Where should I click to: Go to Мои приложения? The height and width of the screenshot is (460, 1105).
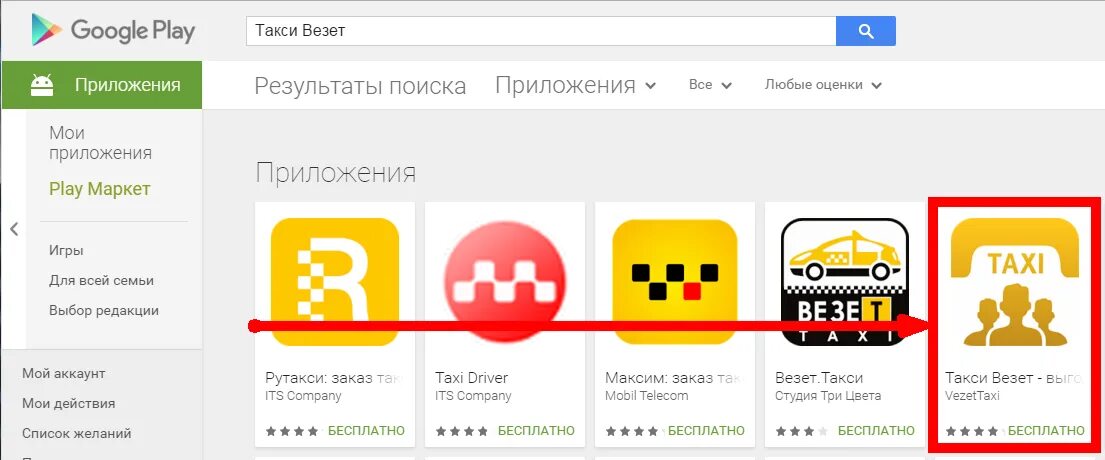101,143
